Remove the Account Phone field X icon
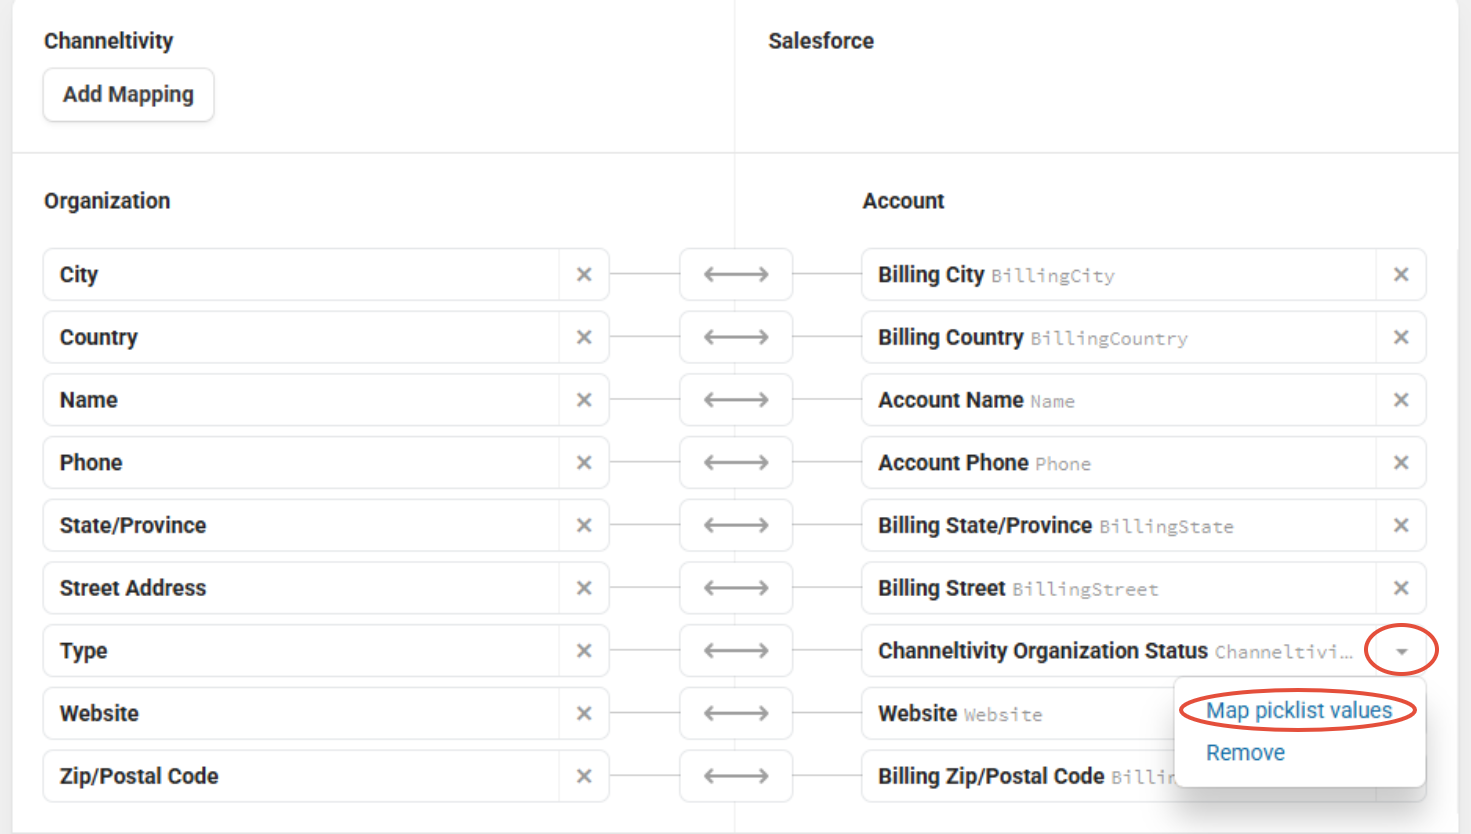Image resolution: width=1471 pixels, height=834 pixels. point(1401,462)
